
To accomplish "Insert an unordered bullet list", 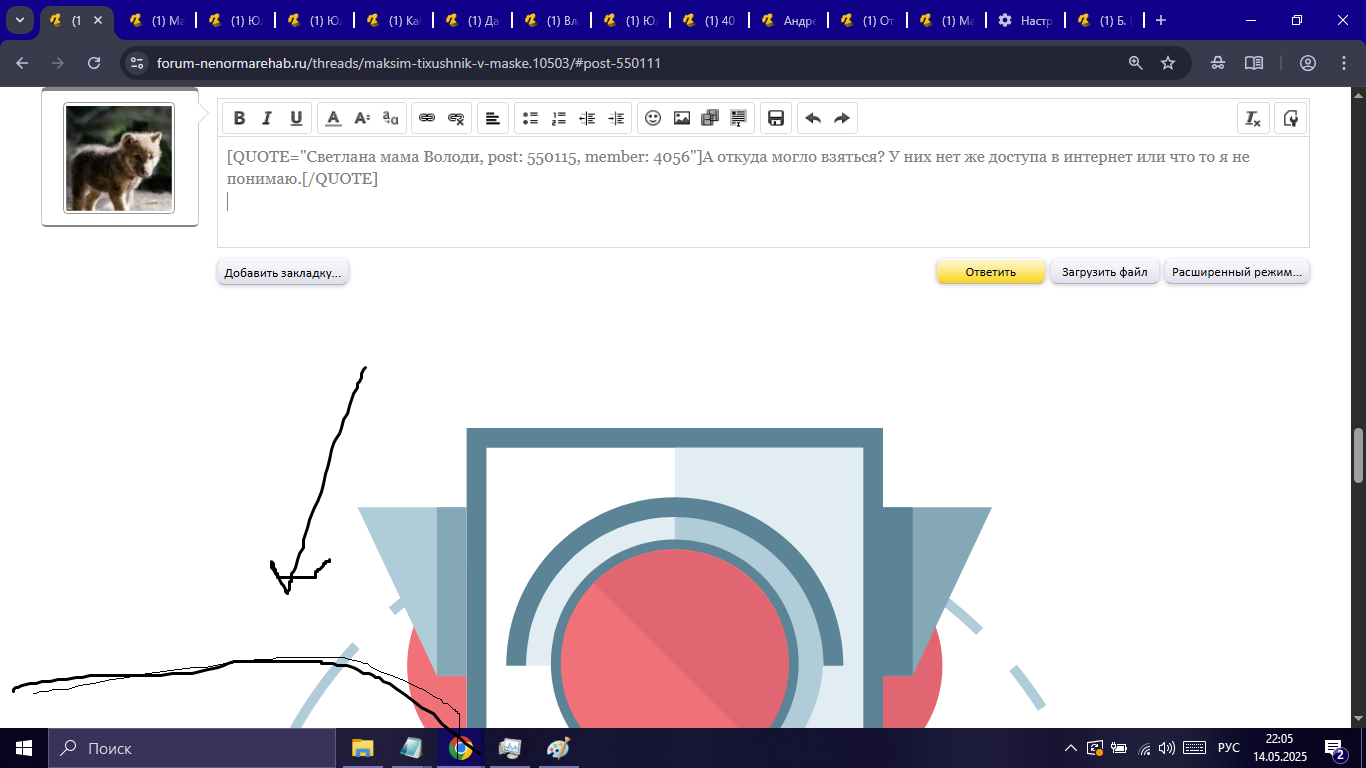I will point(530,118).
